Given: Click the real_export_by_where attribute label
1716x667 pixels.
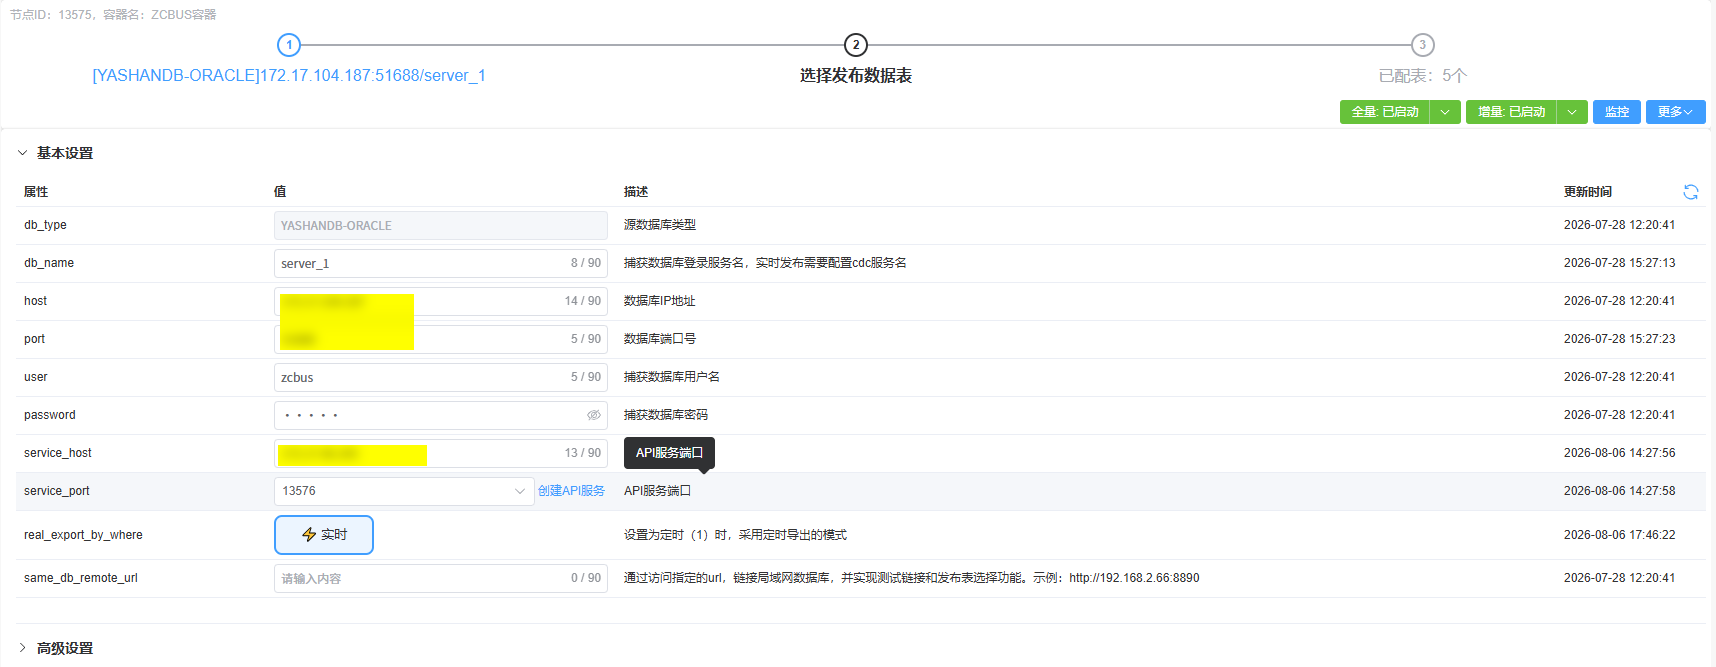Looking at the screenshot, I should [83, 535].
